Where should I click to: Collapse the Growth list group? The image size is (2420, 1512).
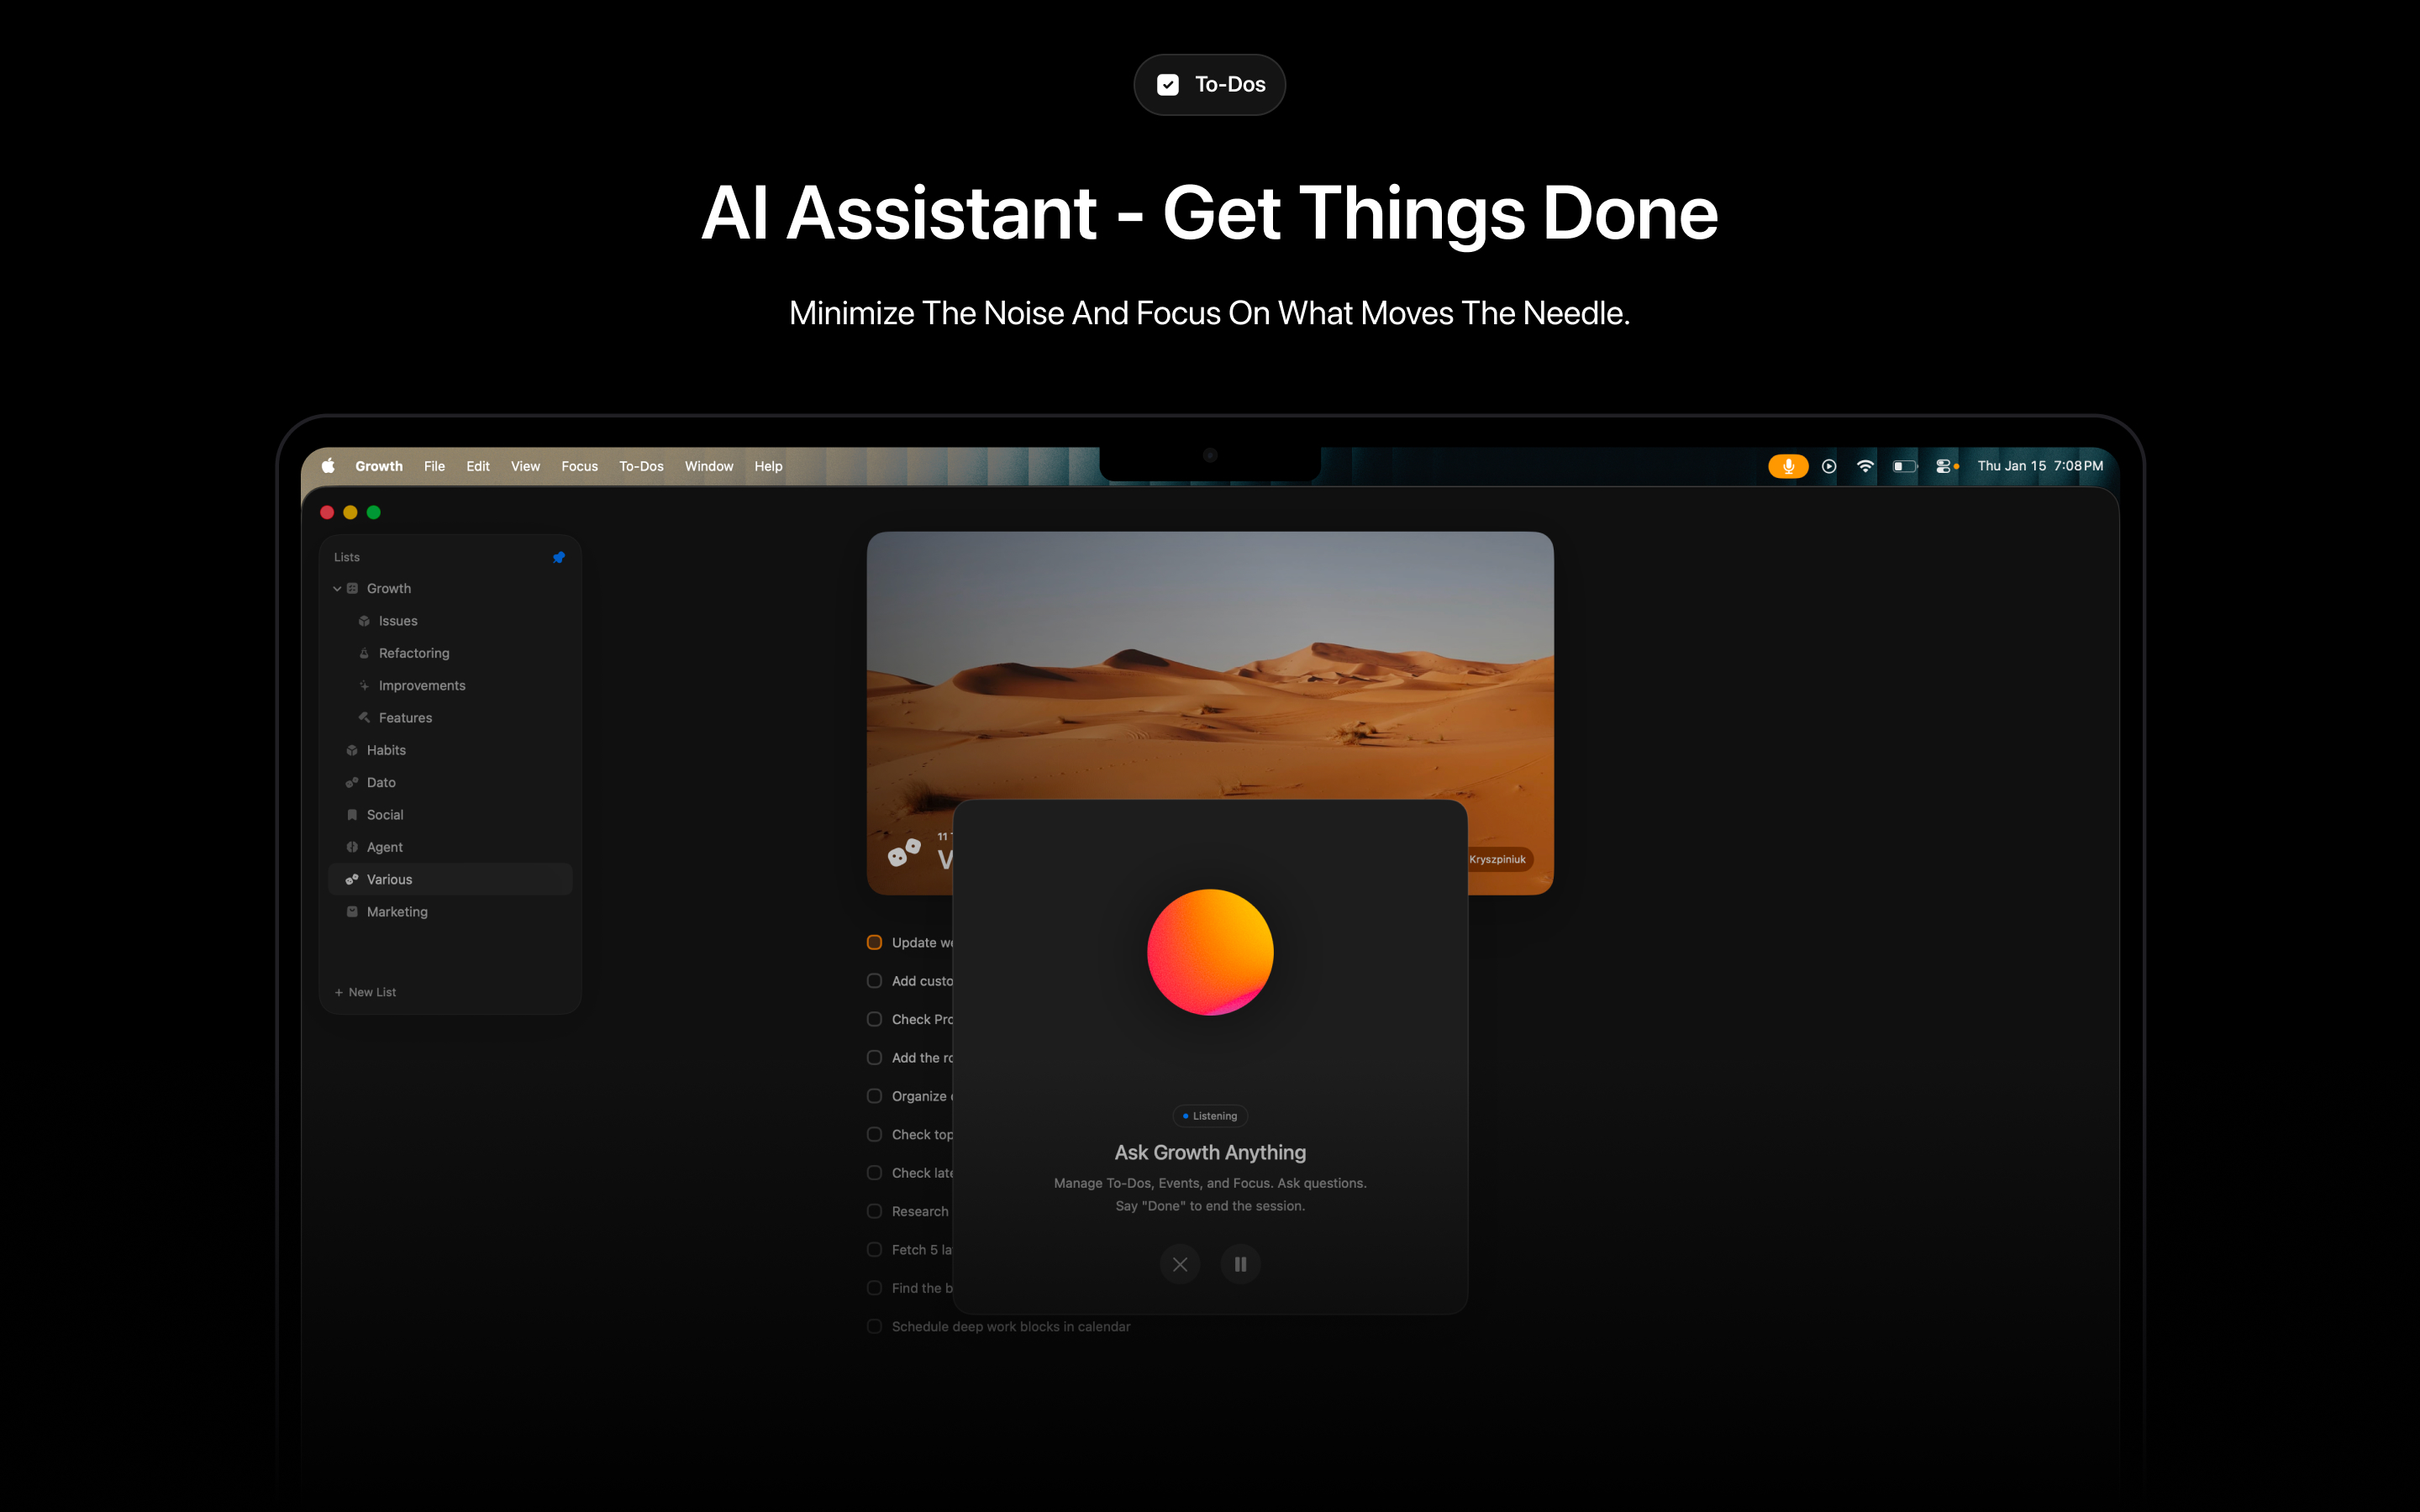point(337,589)
